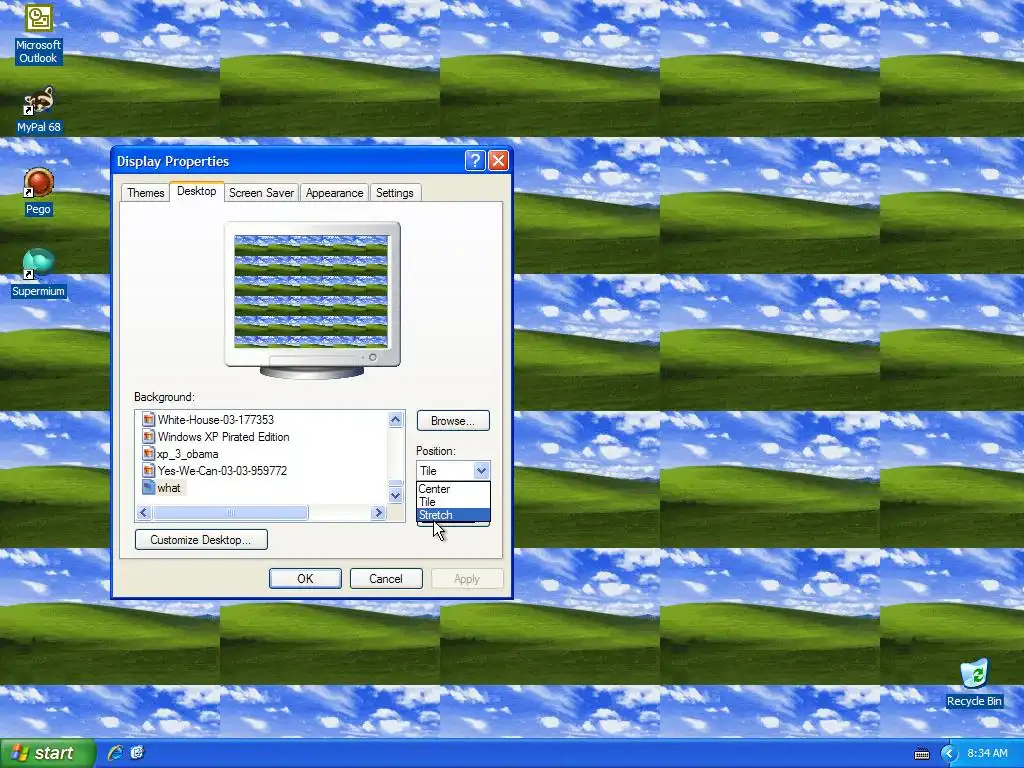Select Windows XP Pirated Edition background
The width and height of the screenshot is (1024, 768).
click(x=223, y=437)
